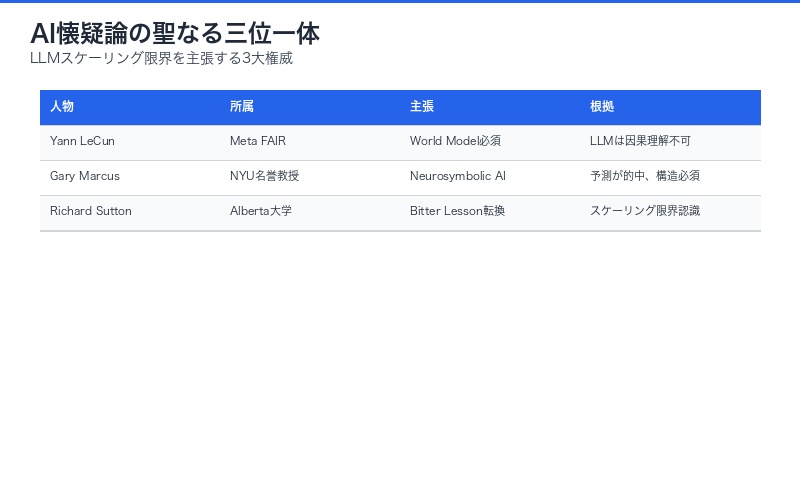
Task: Click the 主張 column header
Action: pos(422,107)
